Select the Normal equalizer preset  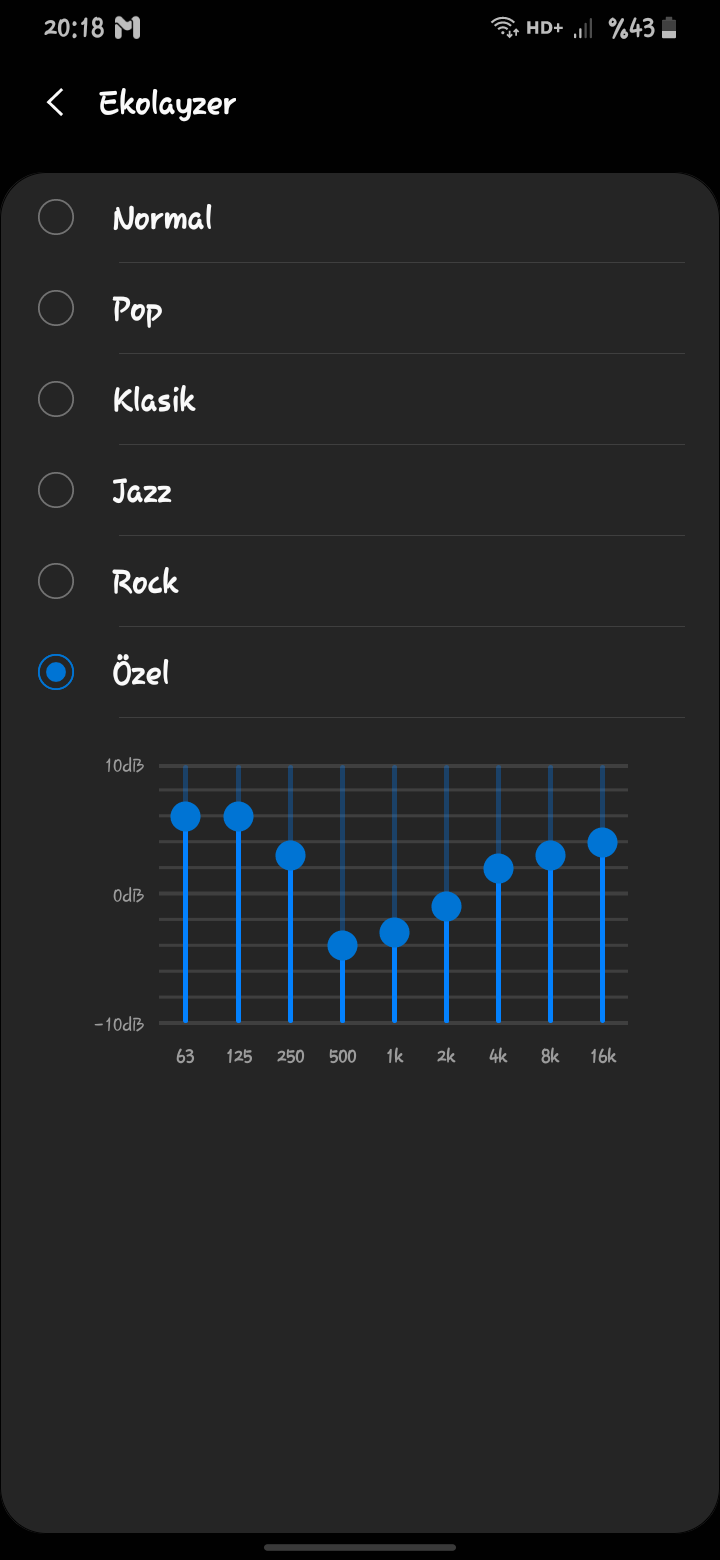[x=56, y=217]
